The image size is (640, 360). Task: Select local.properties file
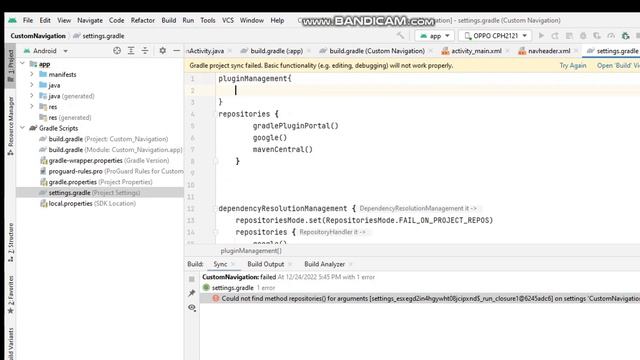tap(88, 203)
